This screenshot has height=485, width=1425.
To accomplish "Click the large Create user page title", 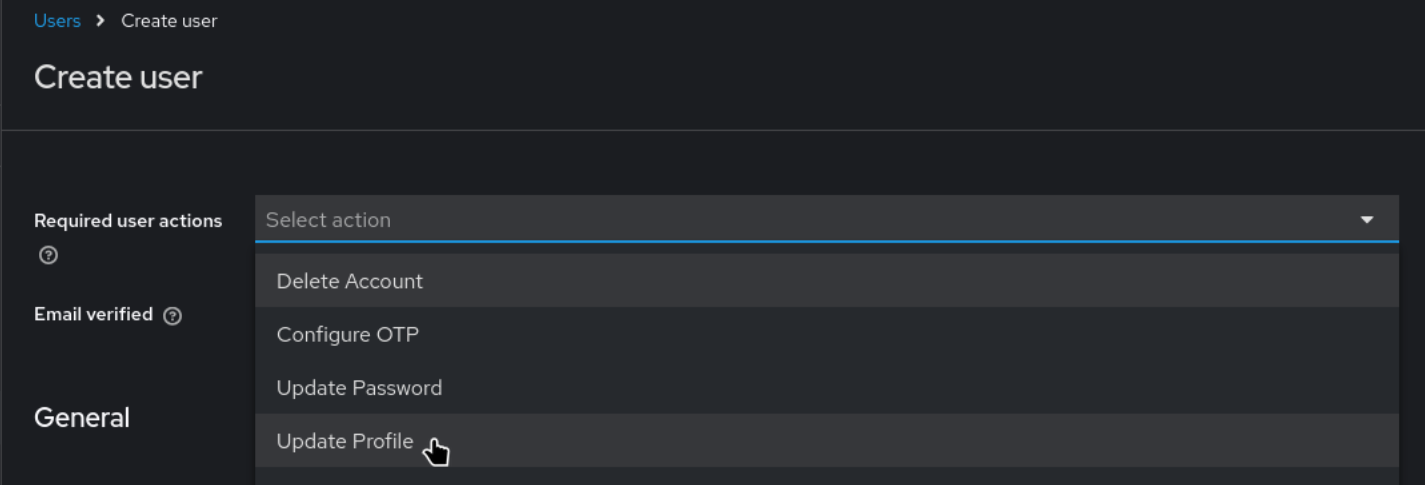I will (118, 77).
